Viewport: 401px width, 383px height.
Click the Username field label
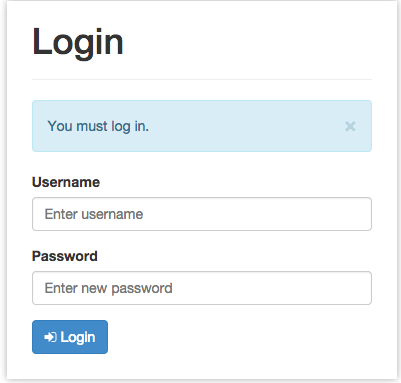tap(66, 182)
